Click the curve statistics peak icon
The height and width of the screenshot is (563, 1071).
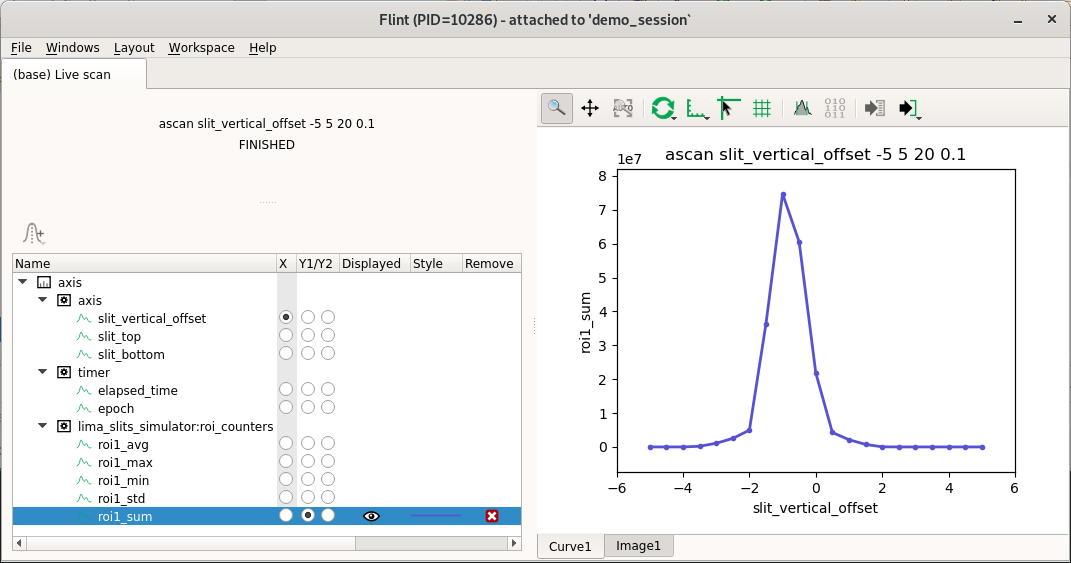803,108
